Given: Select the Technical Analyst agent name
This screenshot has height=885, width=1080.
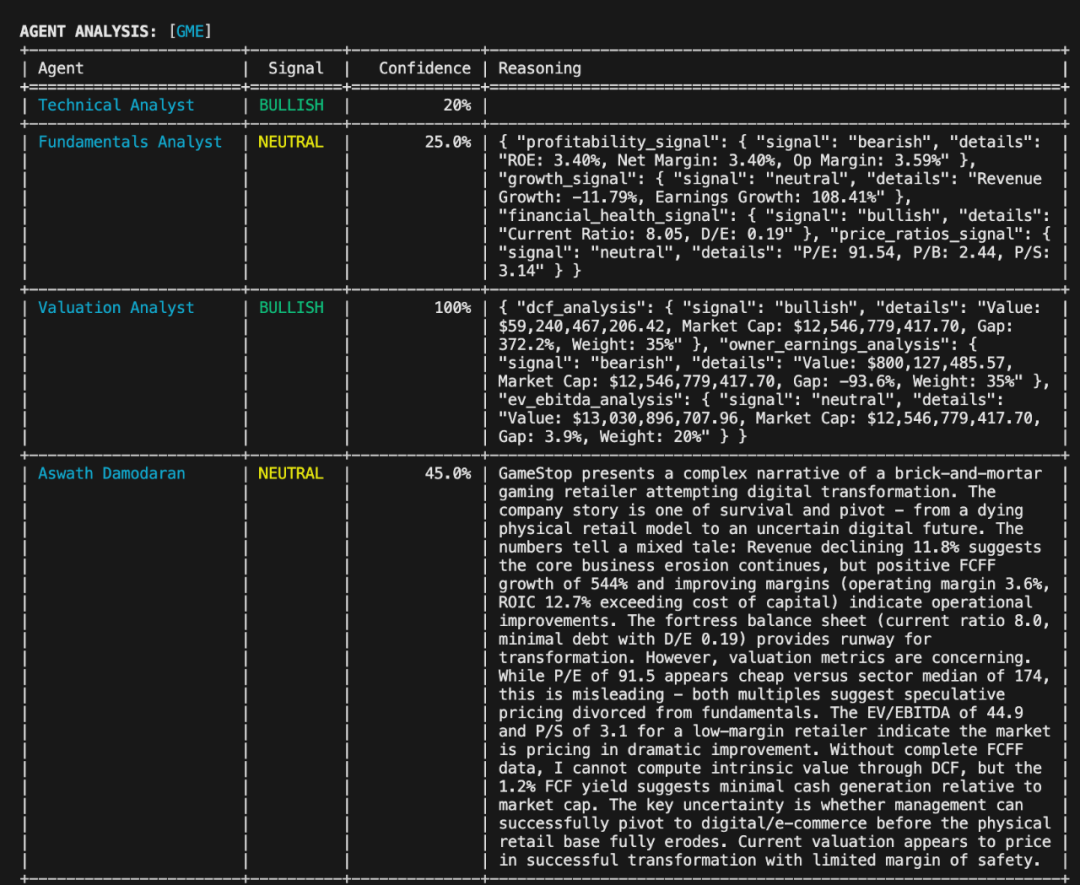Looking at the screenshot, I should pos(116,105).
